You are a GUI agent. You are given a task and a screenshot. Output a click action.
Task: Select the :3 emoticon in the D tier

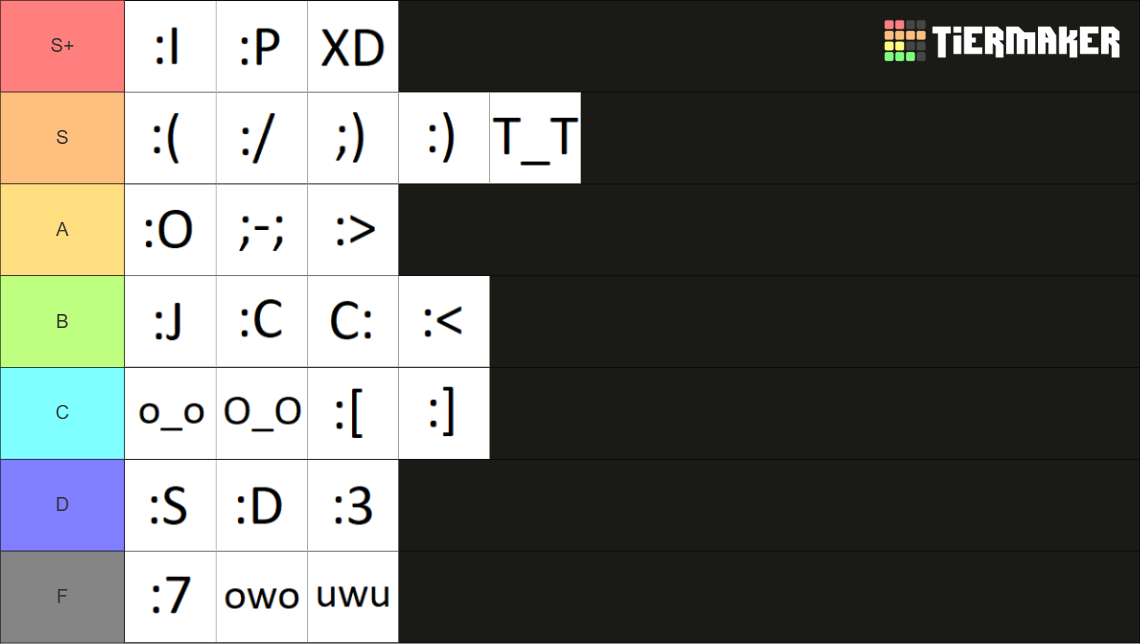353,505
